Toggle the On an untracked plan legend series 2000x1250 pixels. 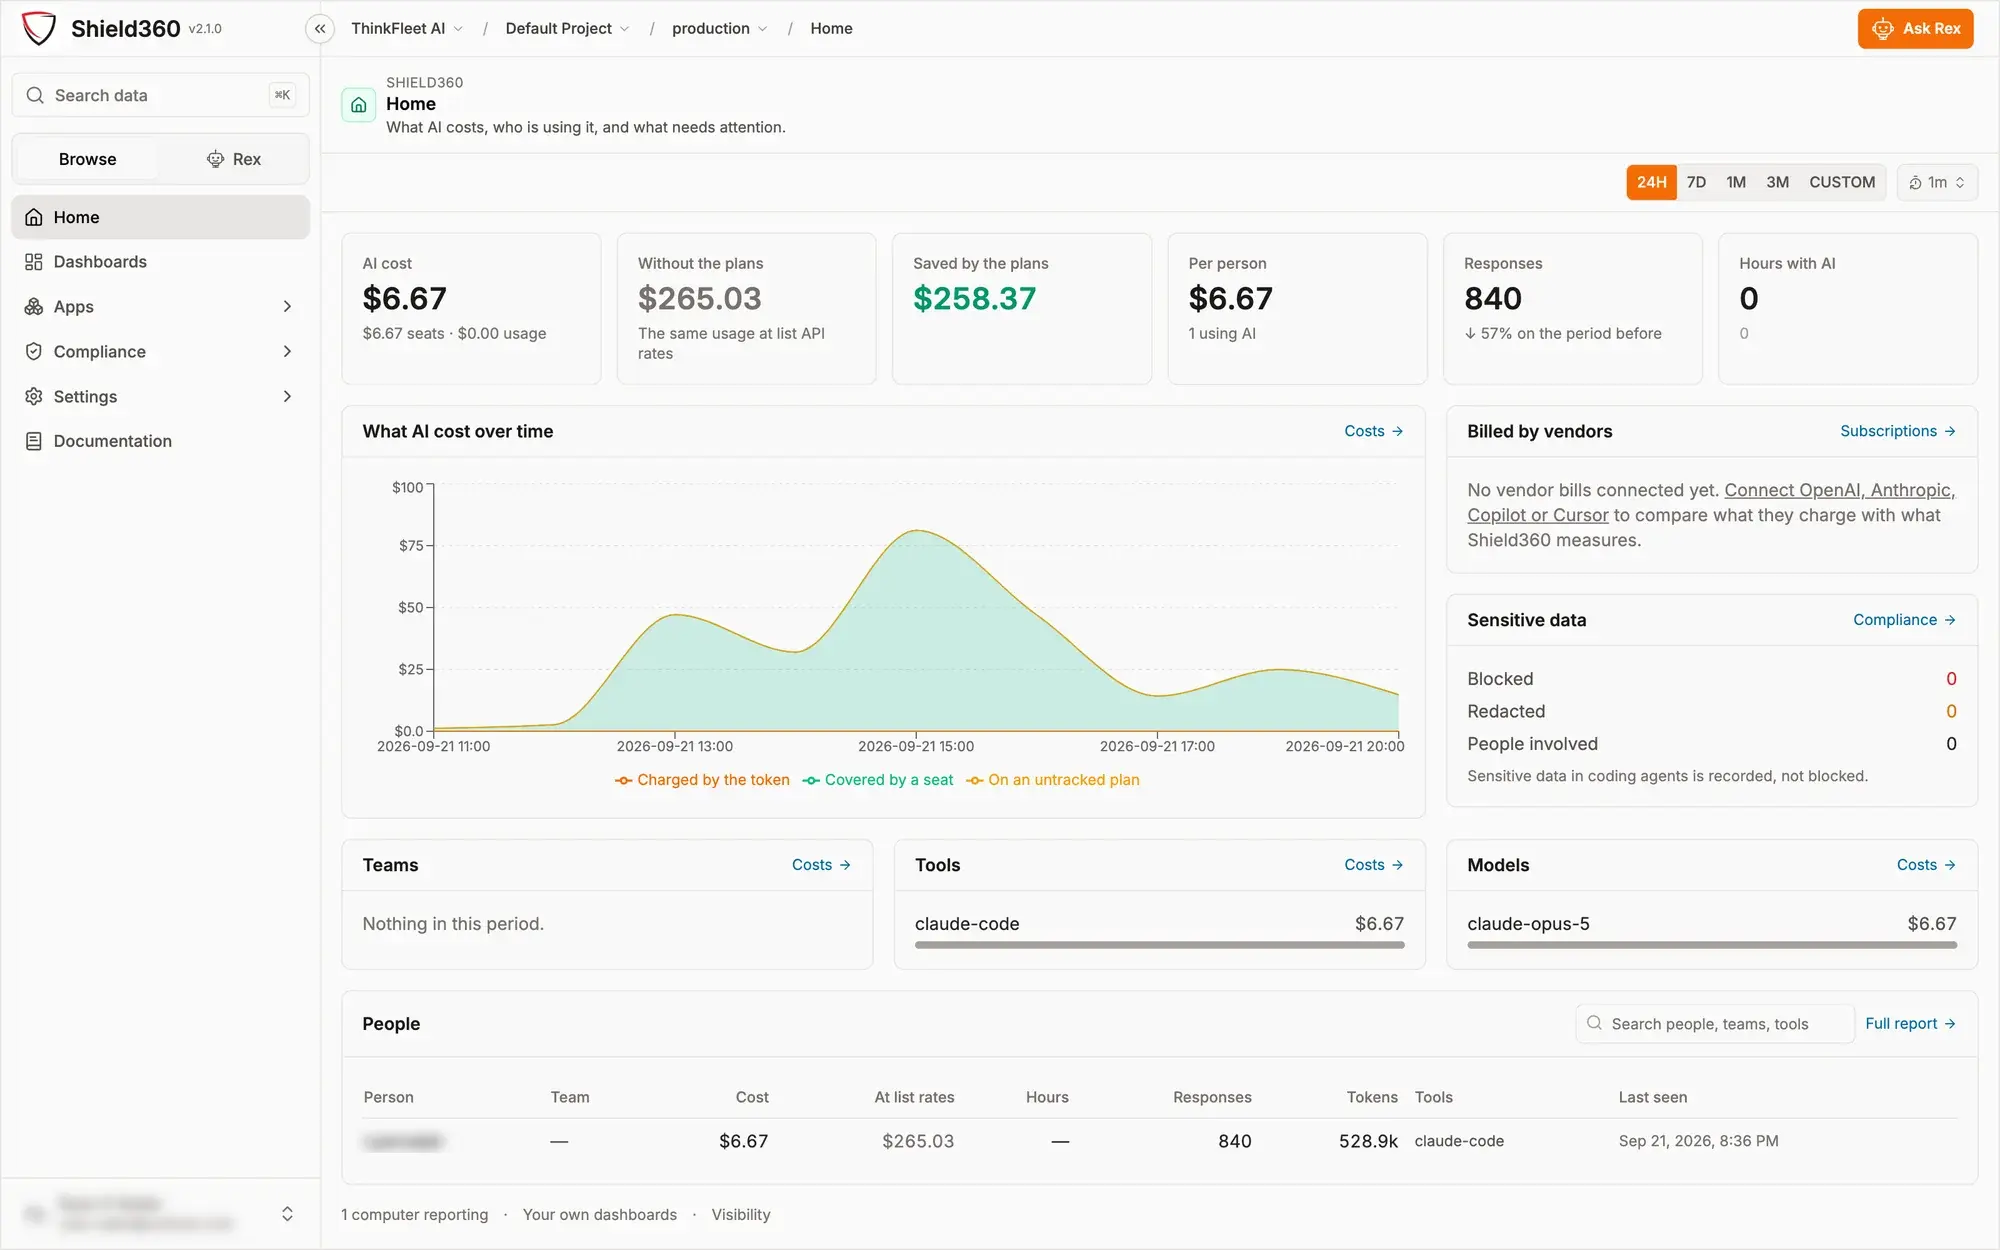(x=1053, y=780)
